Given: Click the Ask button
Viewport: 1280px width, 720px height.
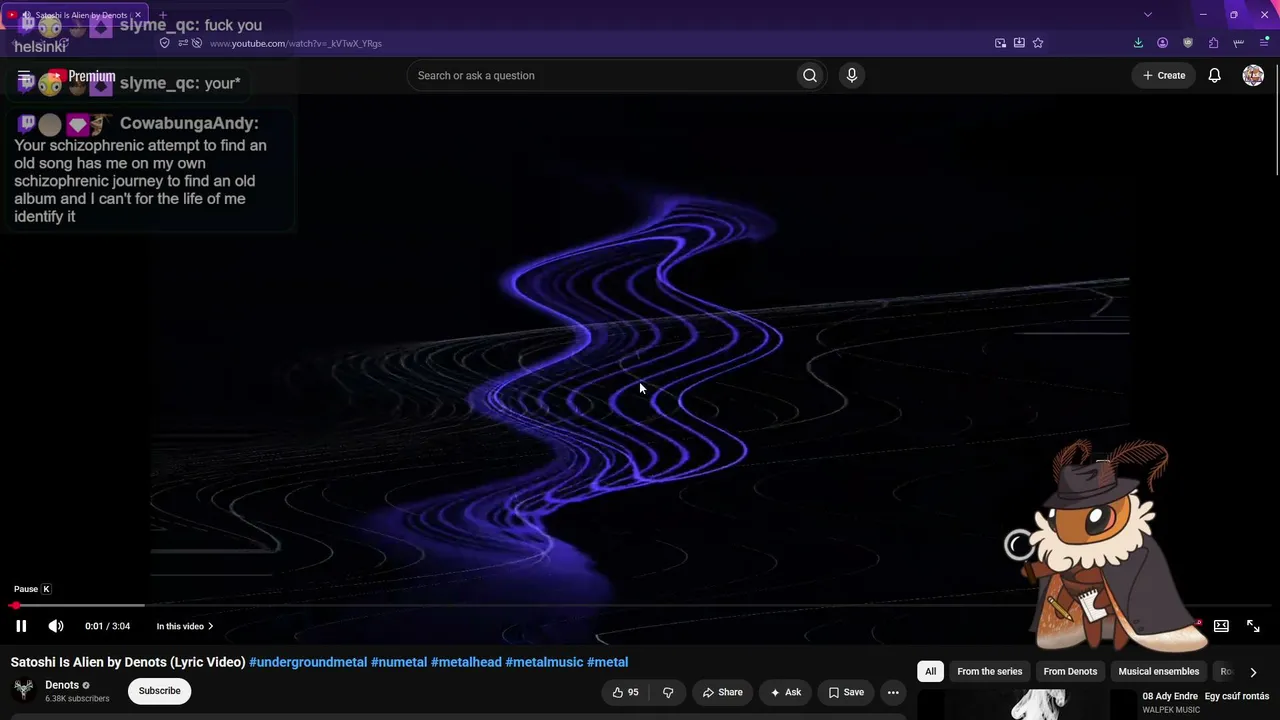Looking at the screenshot, I should (x=785, y=692).
